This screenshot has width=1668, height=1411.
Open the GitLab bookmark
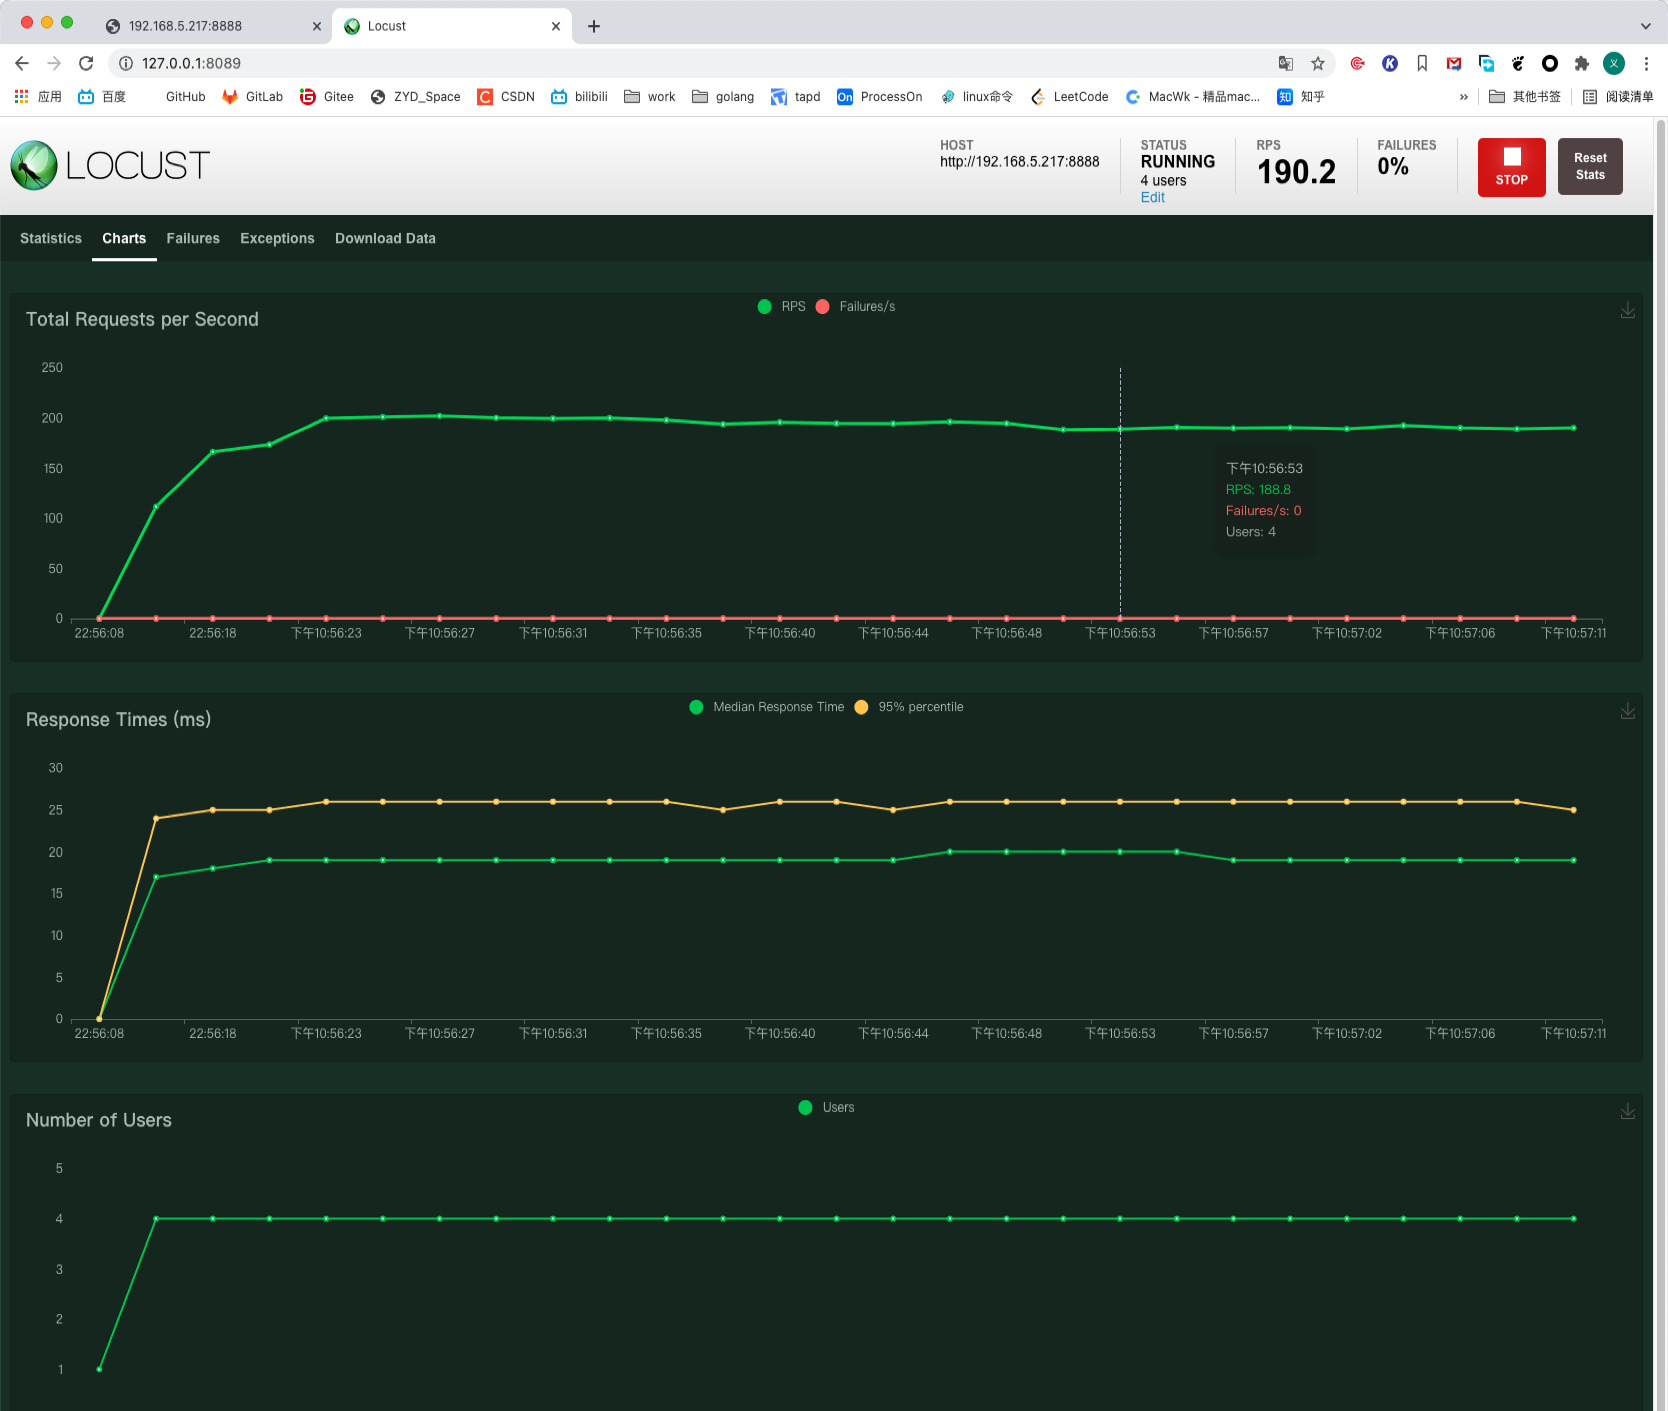tap(252, 97)
